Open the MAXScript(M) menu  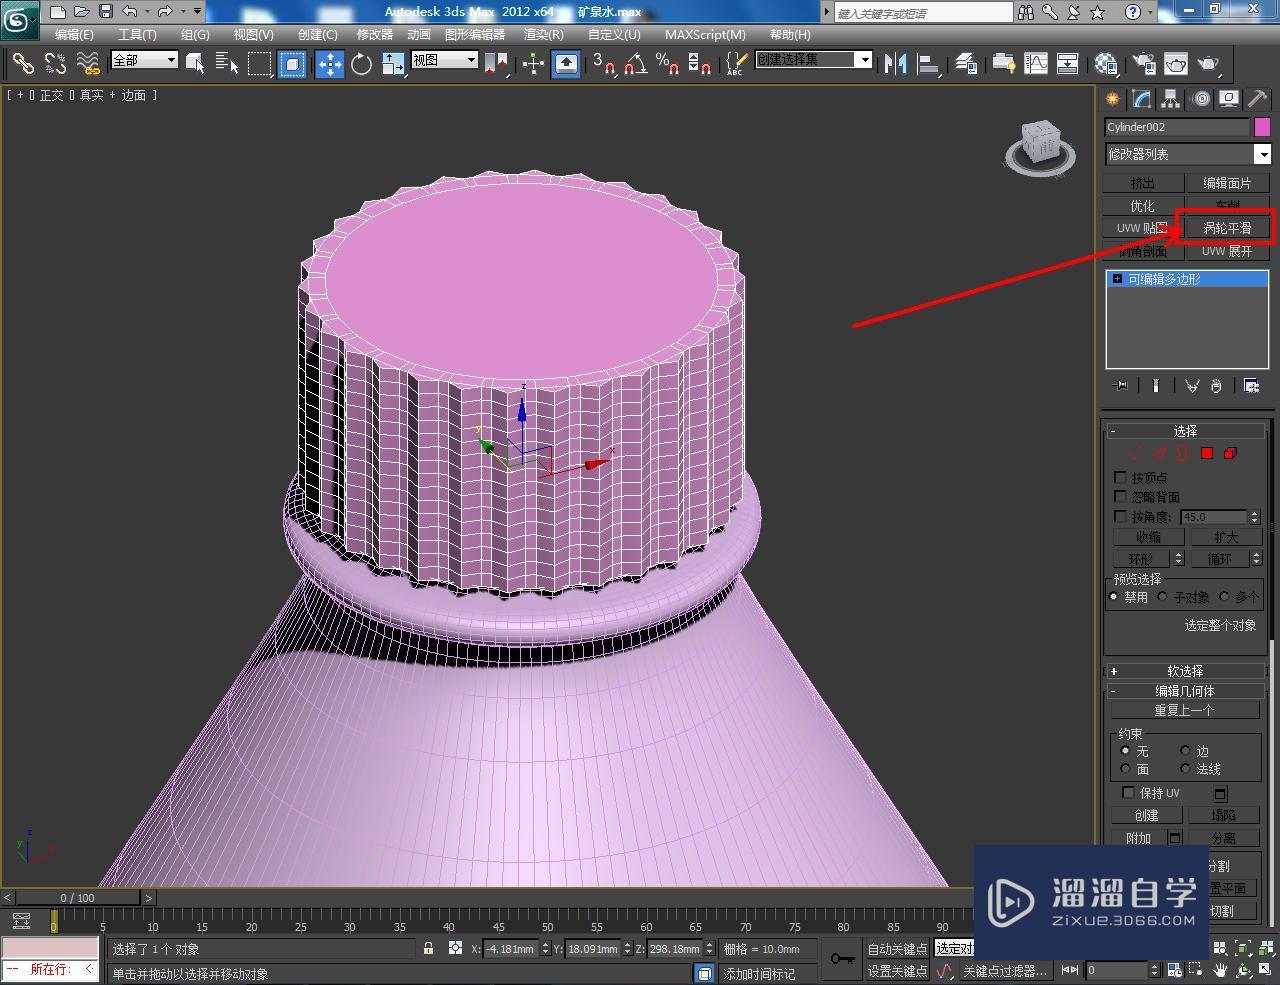click(705, 34)
